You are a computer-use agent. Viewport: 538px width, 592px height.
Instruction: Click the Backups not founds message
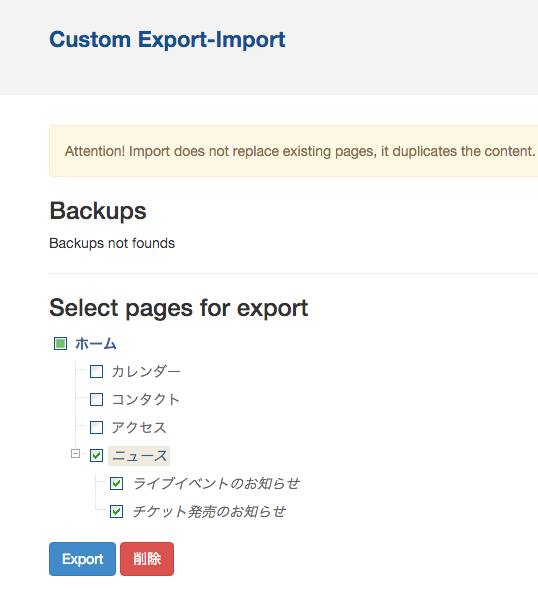pos(112,244)
